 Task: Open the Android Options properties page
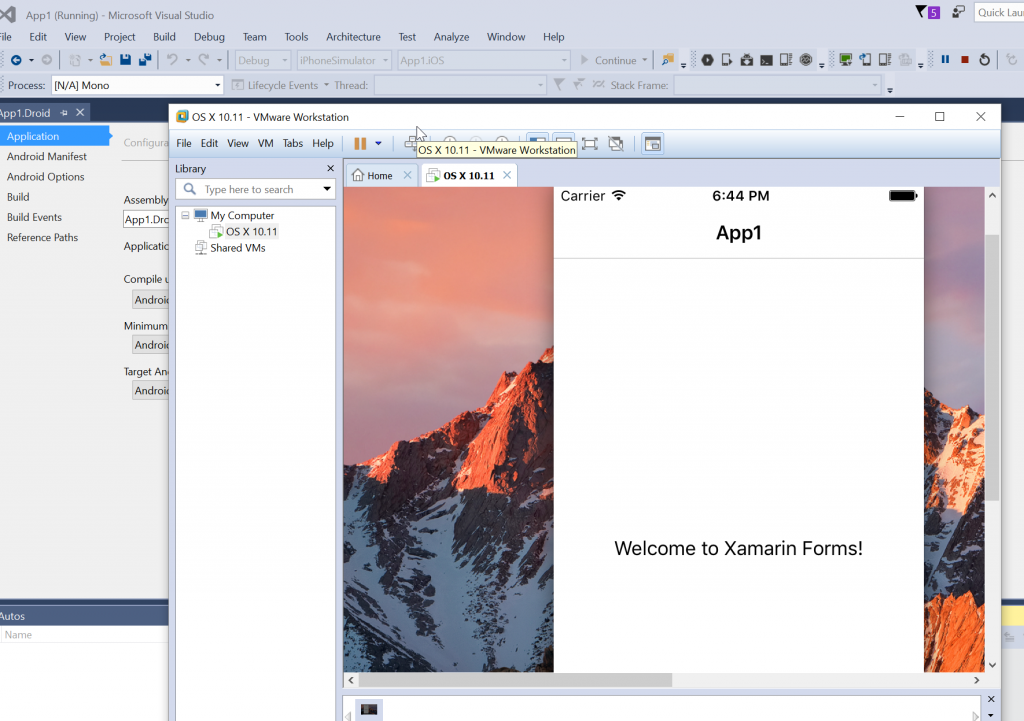point(46,176)
